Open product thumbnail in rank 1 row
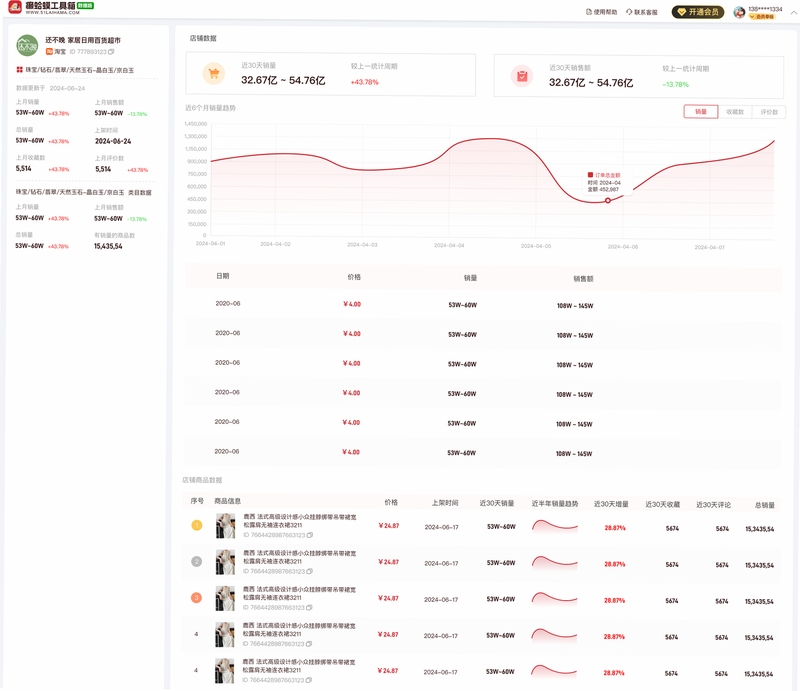Screen dimensions: 800x691 [225, 526]
